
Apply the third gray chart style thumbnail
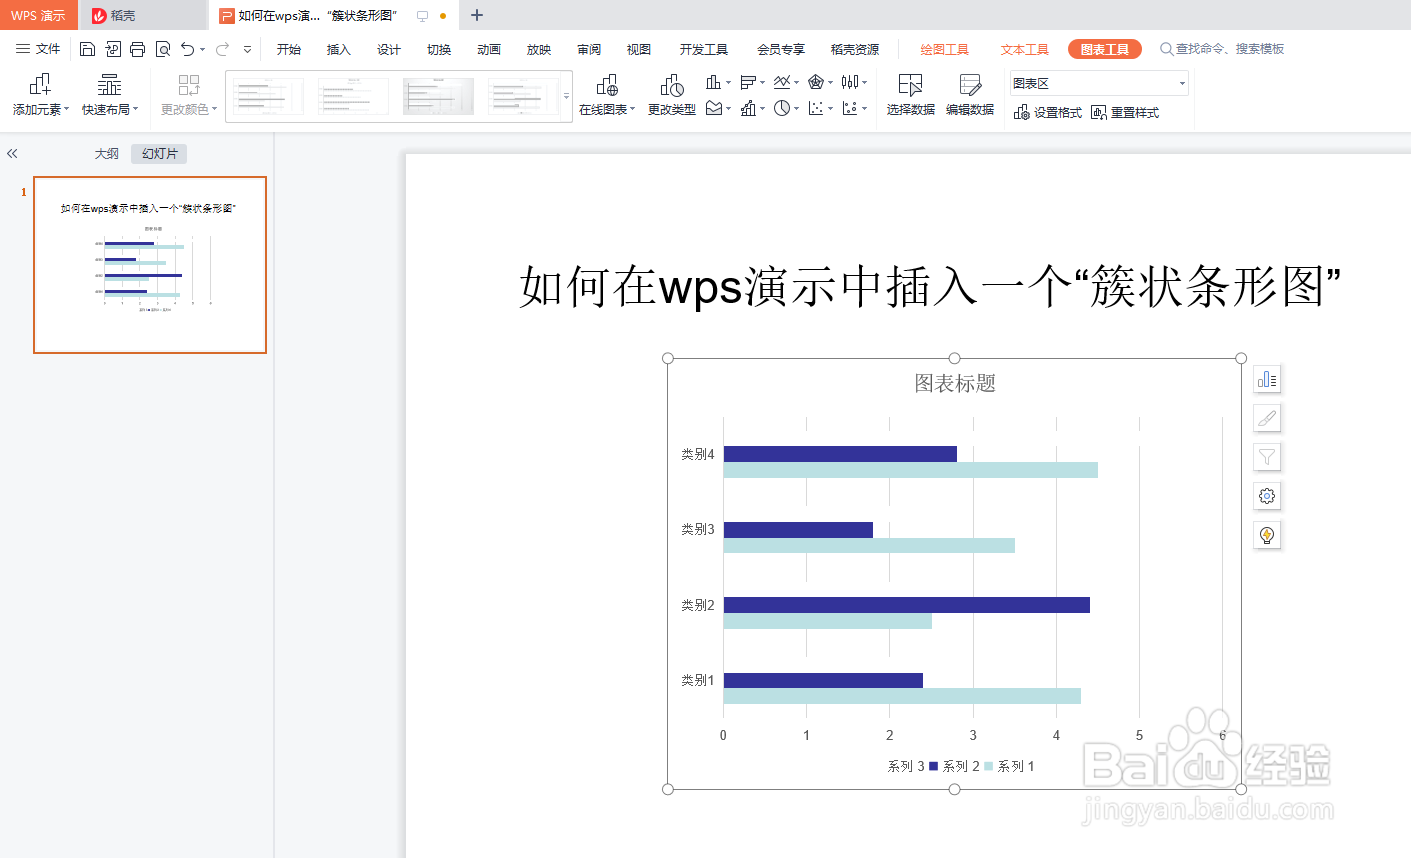tap(438, 96)
